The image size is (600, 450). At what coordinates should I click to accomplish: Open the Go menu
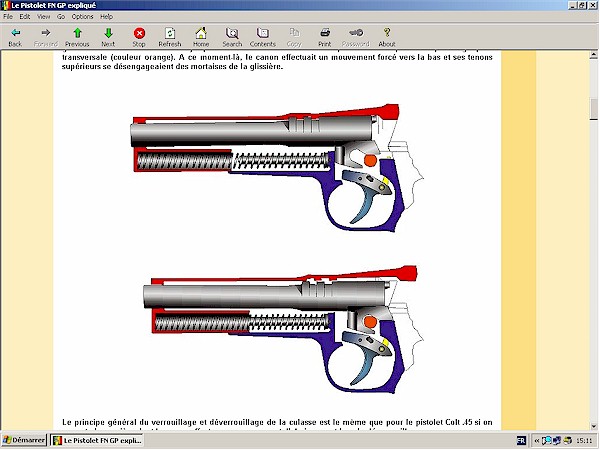pos(61,17)
